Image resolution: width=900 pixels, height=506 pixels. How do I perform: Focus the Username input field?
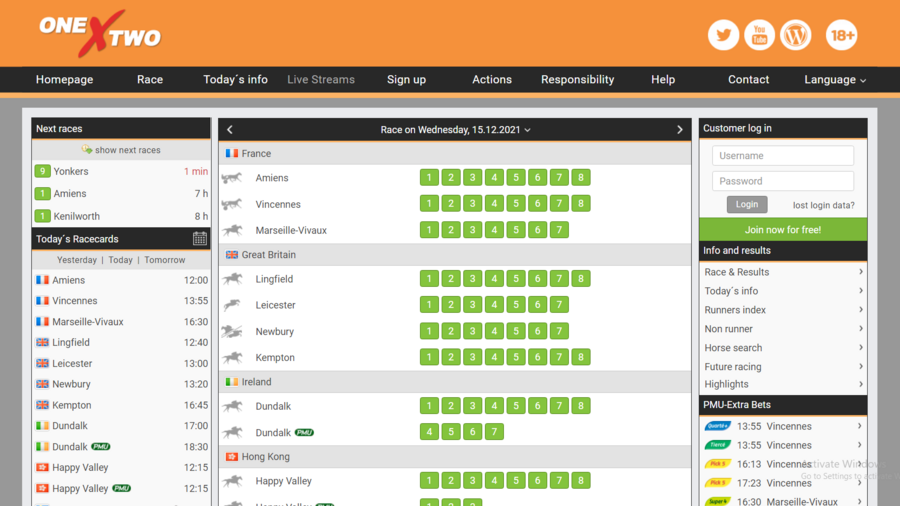click(x=783, y=156)
